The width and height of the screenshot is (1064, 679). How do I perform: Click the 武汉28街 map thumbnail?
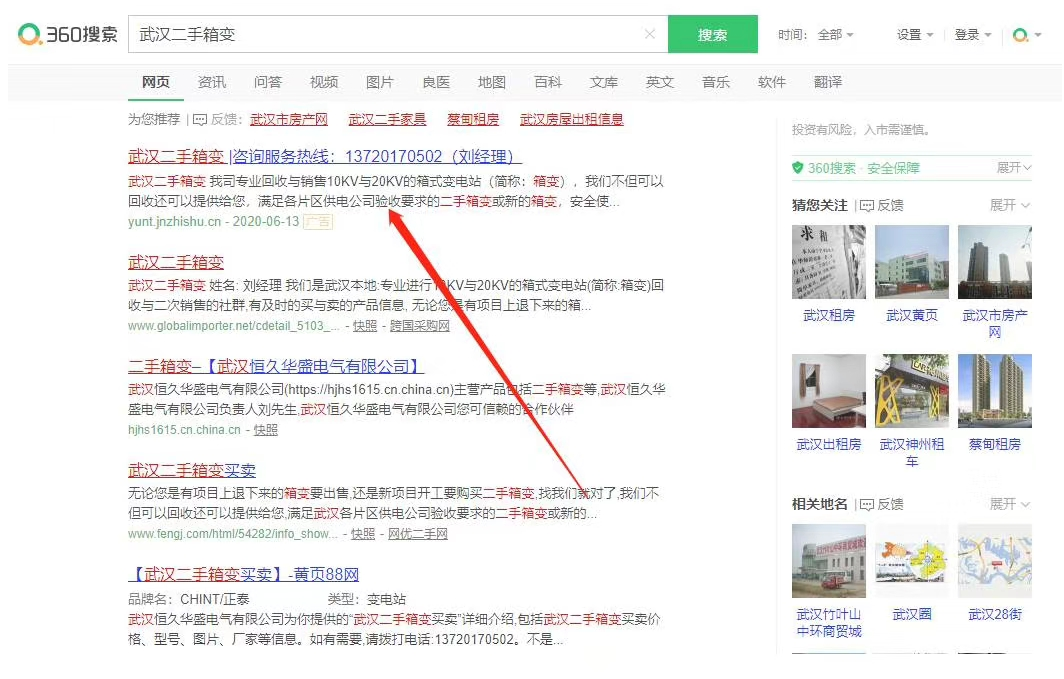pos(995,560)
